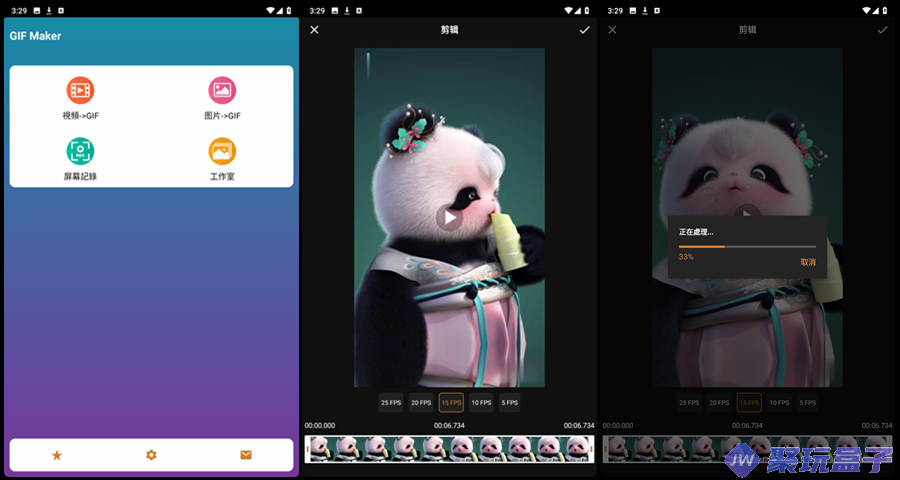Click the panda video preview in the active editor

click(449, 218)
